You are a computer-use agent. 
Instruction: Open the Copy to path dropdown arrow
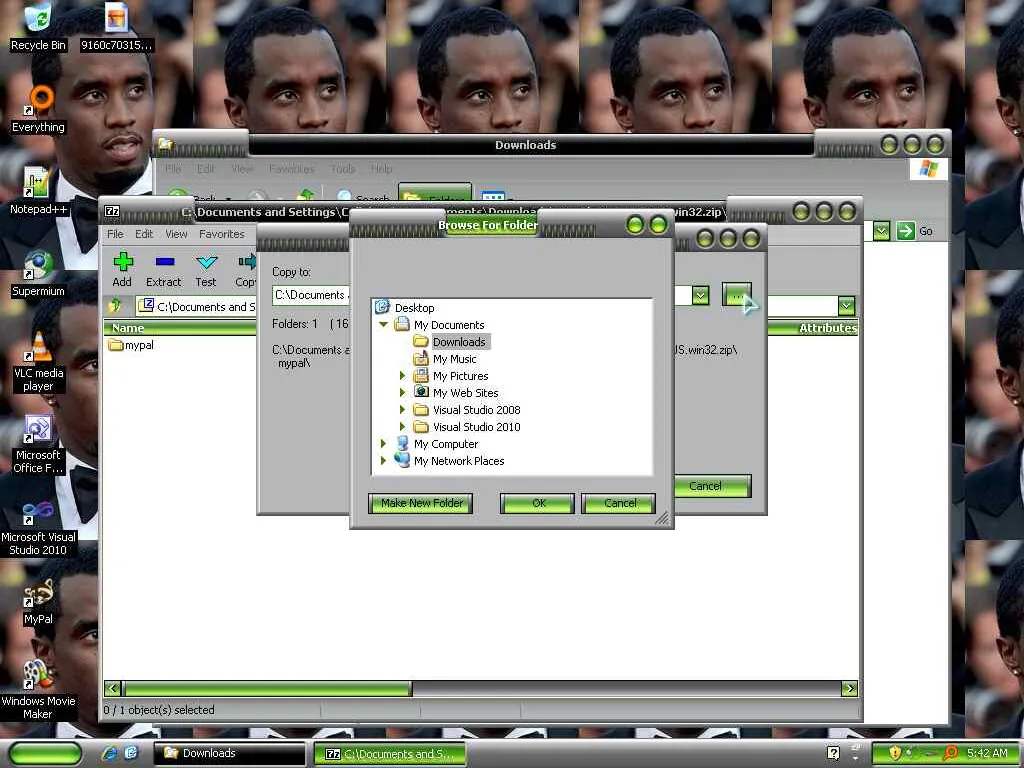pos(701,295)
